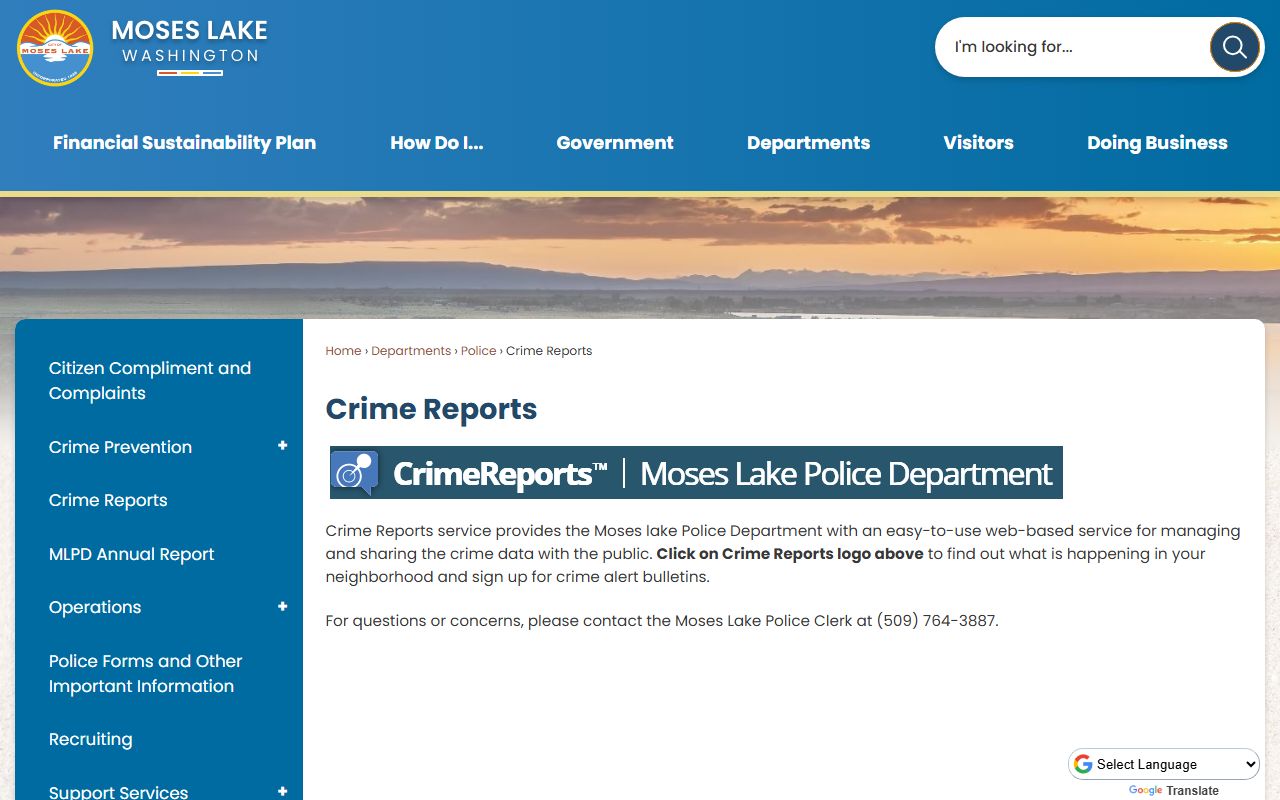Click the CrimeReports Moses Lake Police Department banner
Image resolution: width=1280 pixels, height=800 pixels.
tap(696, 473)
